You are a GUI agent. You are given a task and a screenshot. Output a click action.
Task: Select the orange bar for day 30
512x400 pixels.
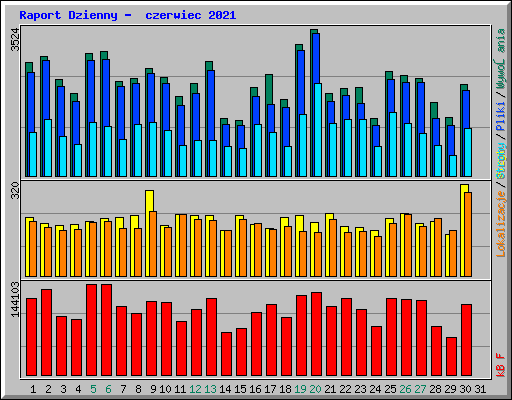(x=468, y=234)
